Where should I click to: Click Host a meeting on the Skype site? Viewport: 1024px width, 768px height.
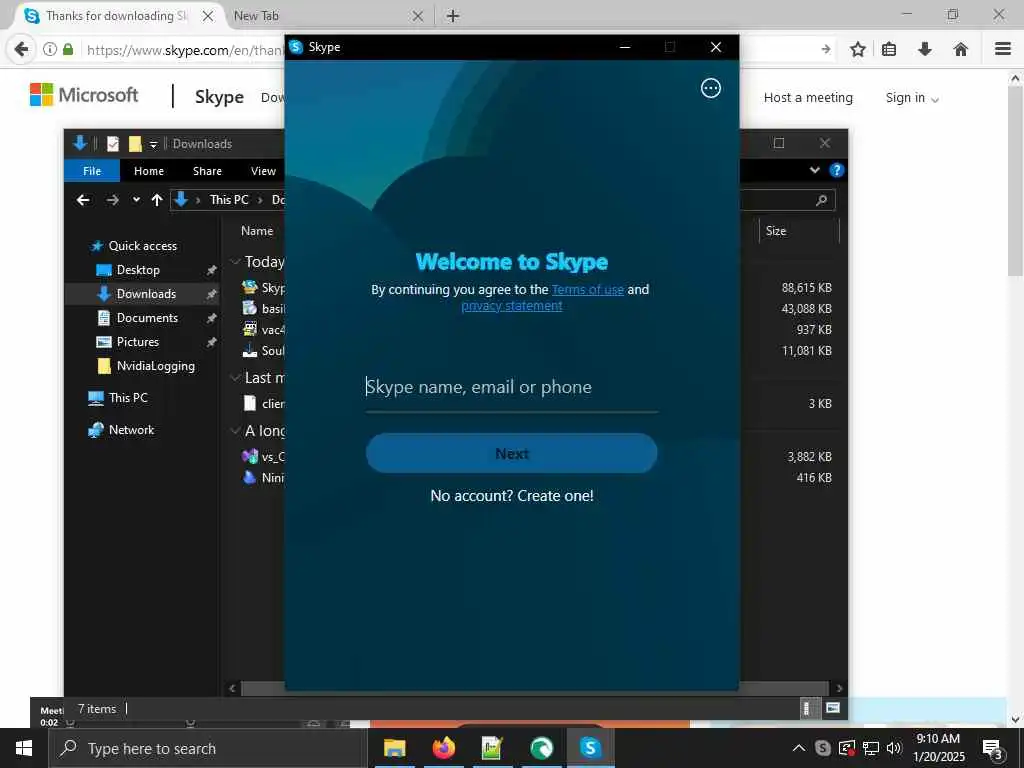pyautogui.click(x=808, y=97)
